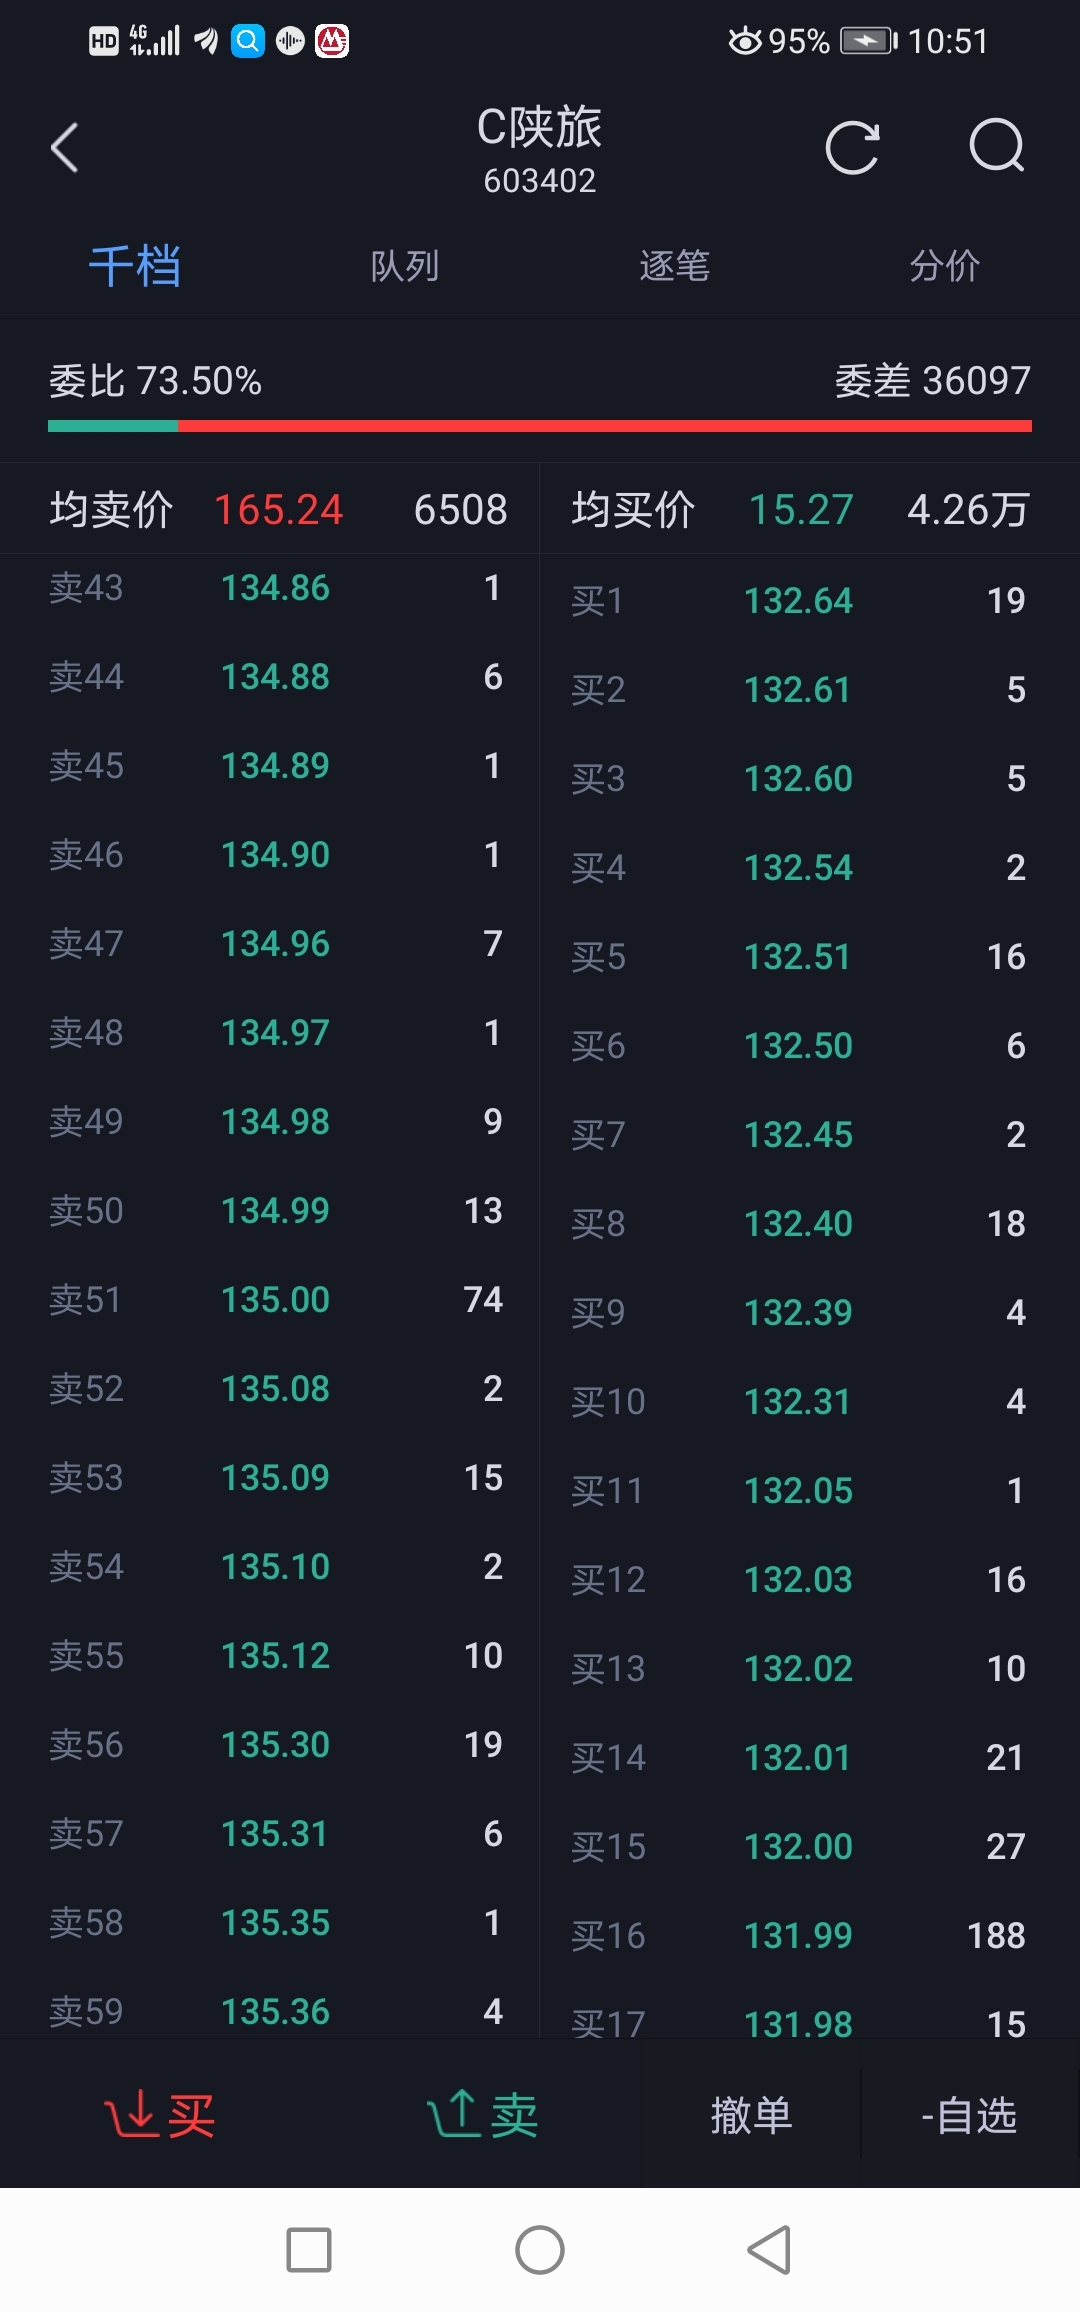The image size is (1080, 2312).
Task: Select buy level 买1 at 132.64
Action: tap(798, 601)
